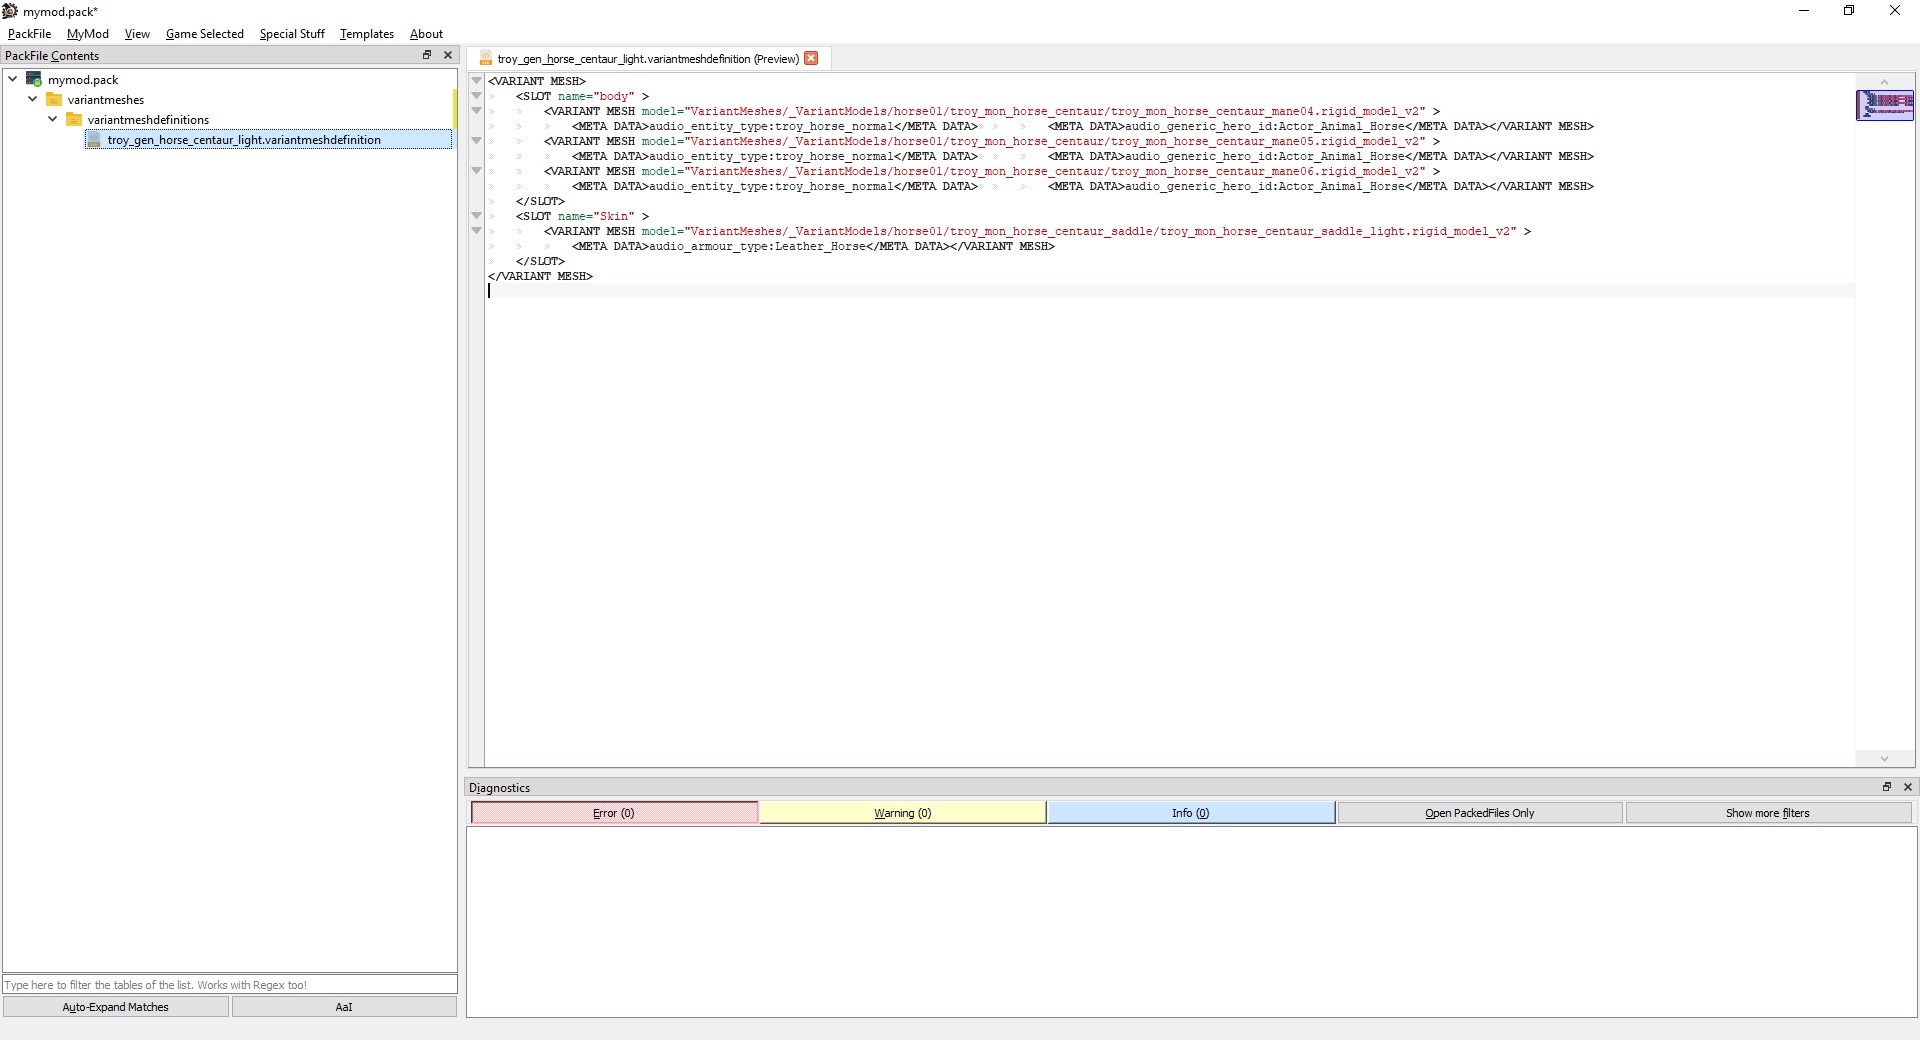Click the variantmeshes folder icon
This screenshot has width=1920, height=1040.
point(54,99)
